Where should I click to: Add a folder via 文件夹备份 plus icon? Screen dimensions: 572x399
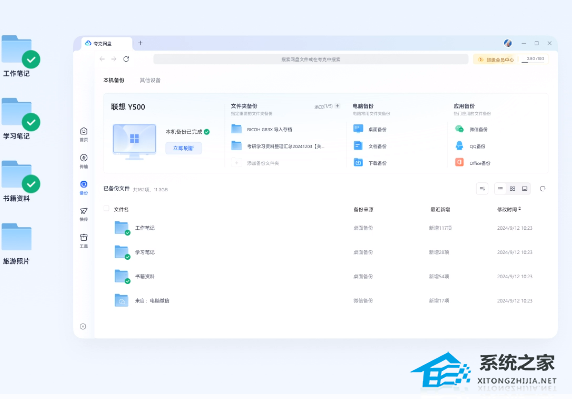point(337,106)
